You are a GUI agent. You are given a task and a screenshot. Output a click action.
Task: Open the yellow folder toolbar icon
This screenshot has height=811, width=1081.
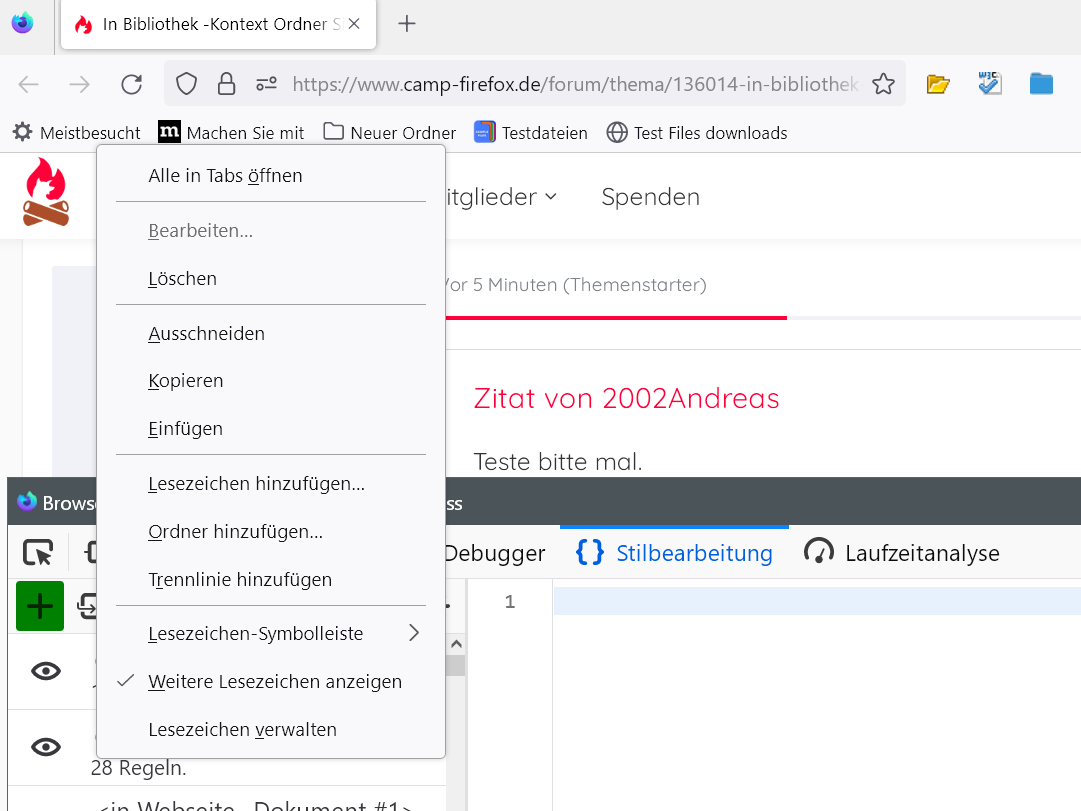coord(937,84)
